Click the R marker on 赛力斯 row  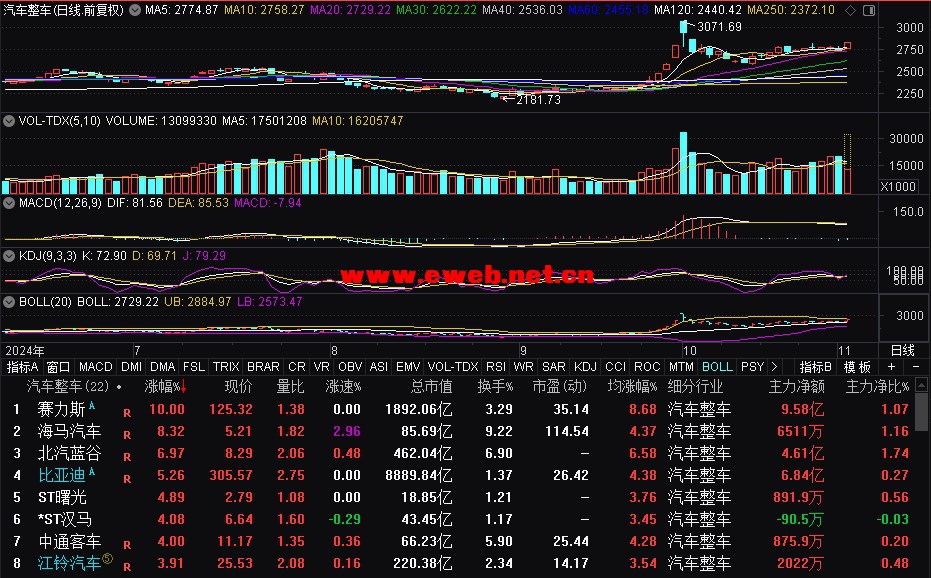click(x=127, y=412)
